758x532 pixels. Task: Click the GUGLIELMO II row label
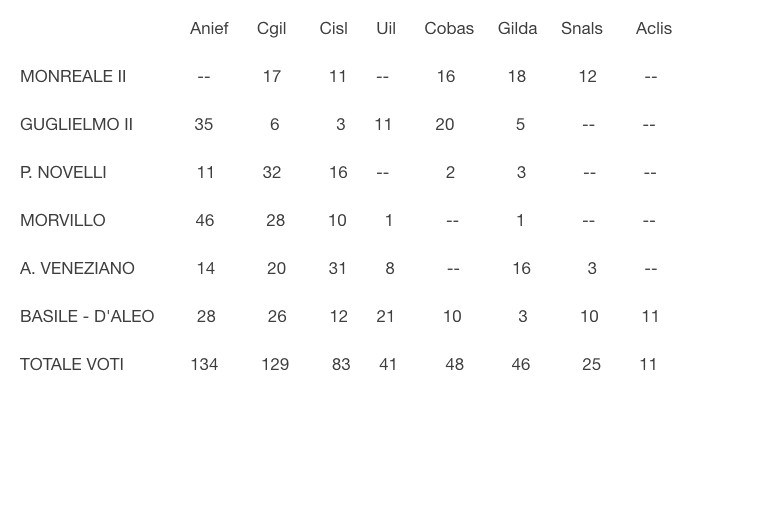[76, 124]
